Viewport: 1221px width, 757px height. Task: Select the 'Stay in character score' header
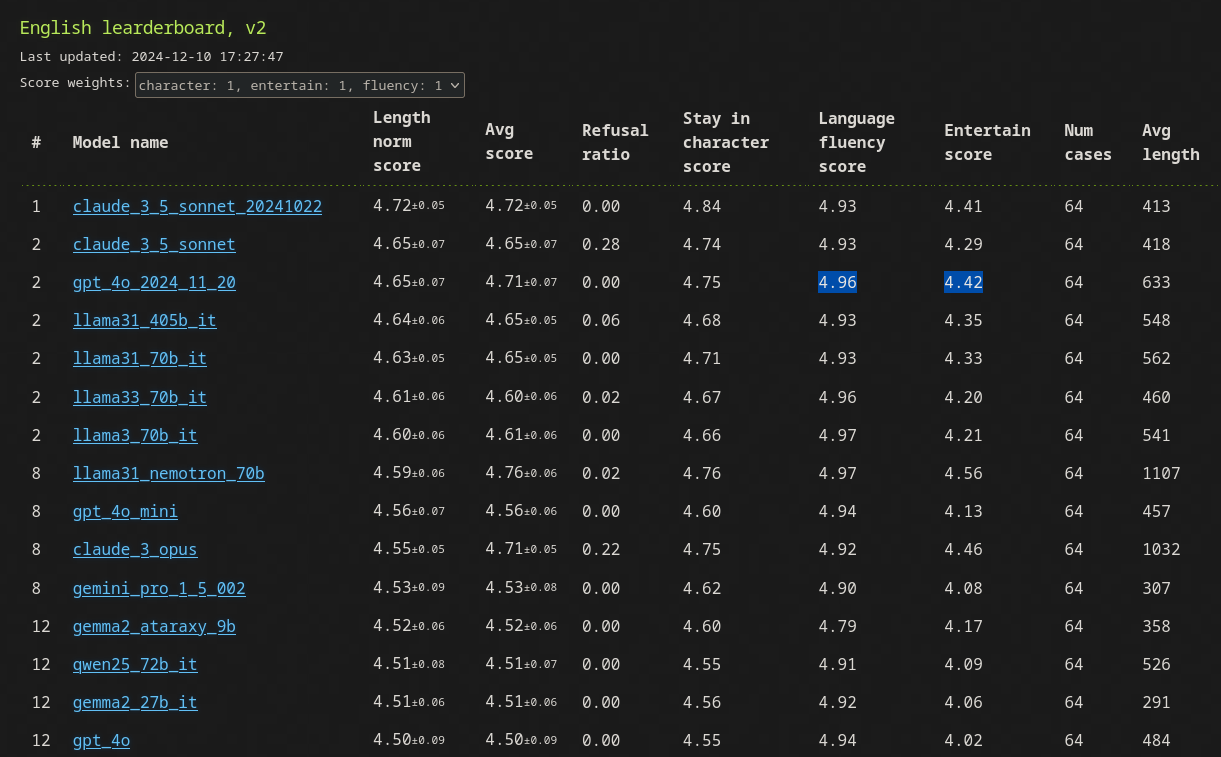point(726,142)
